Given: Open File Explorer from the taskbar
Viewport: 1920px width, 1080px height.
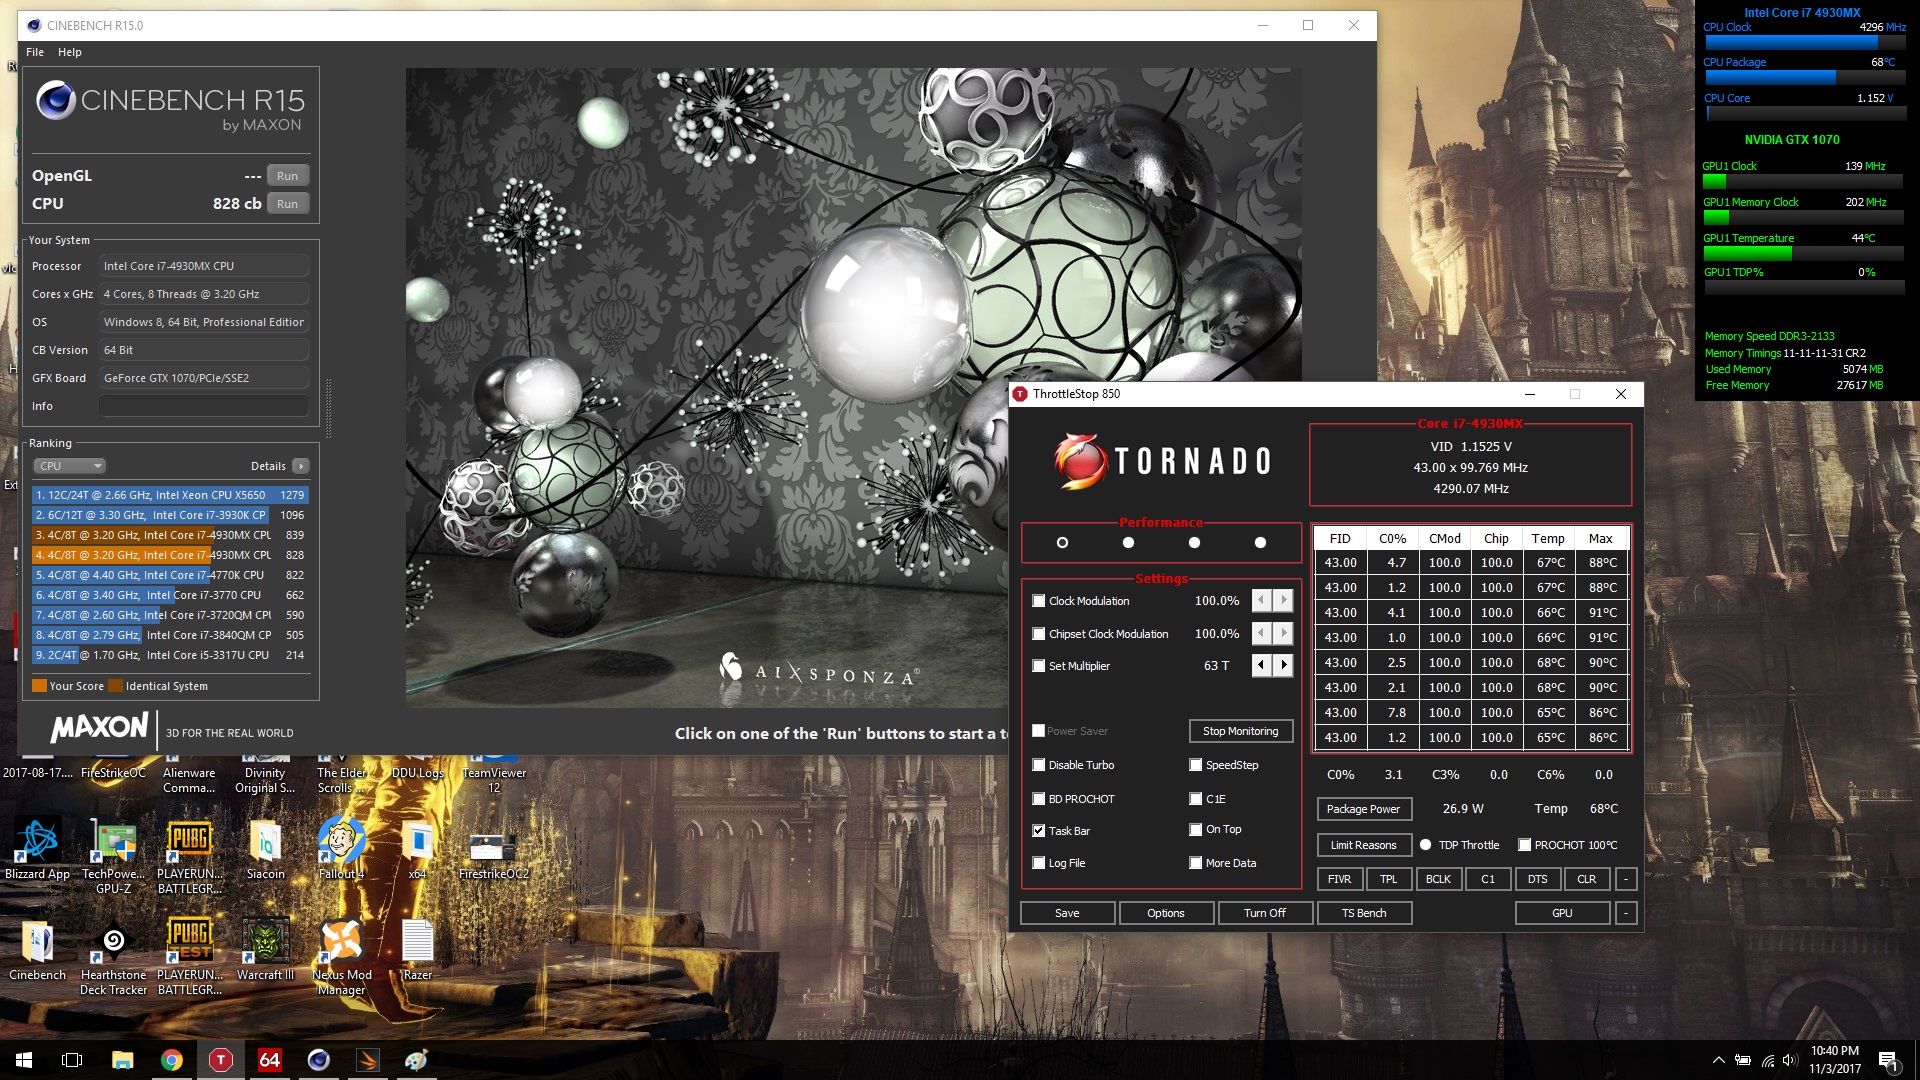Looking at the screenshot, I should point(122,1060).
